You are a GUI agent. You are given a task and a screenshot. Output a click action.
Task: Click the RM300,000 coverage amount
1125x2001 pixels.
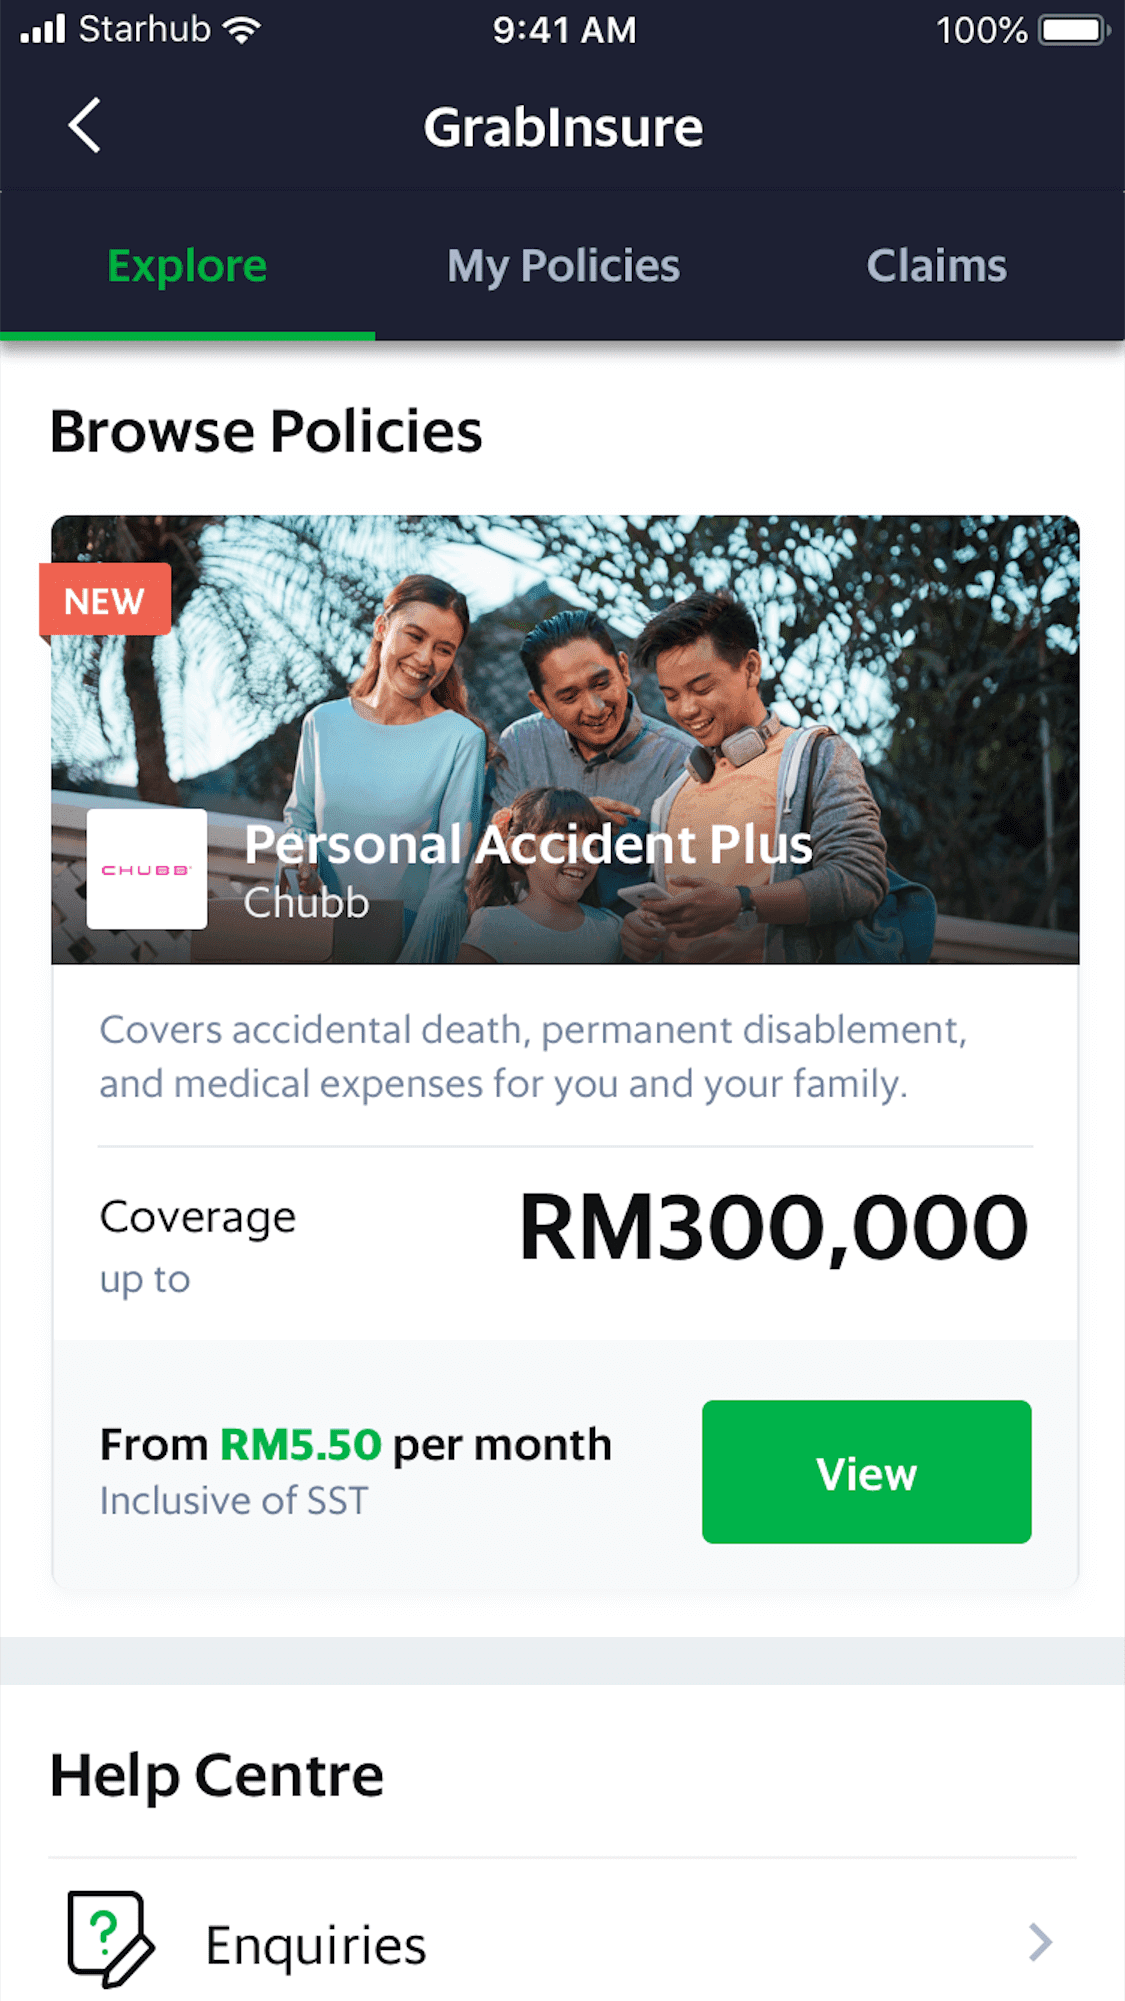(x=773, y=1228)
